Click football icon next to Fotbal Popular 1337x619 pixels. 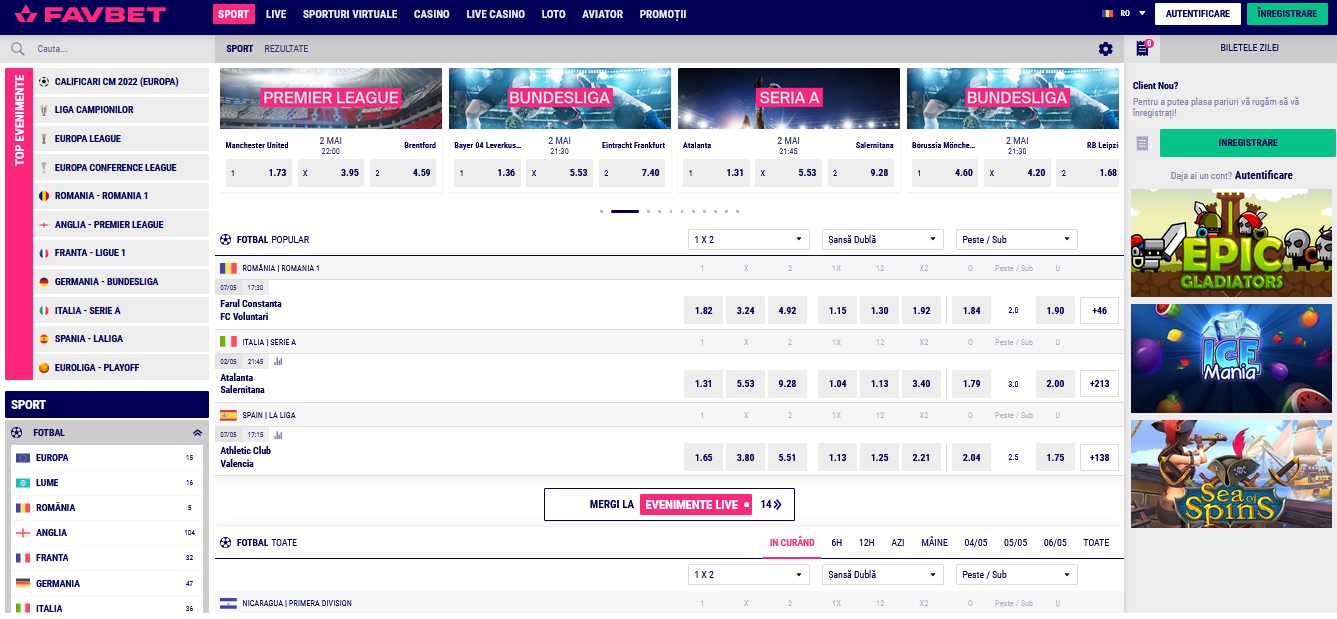point(226,240)
